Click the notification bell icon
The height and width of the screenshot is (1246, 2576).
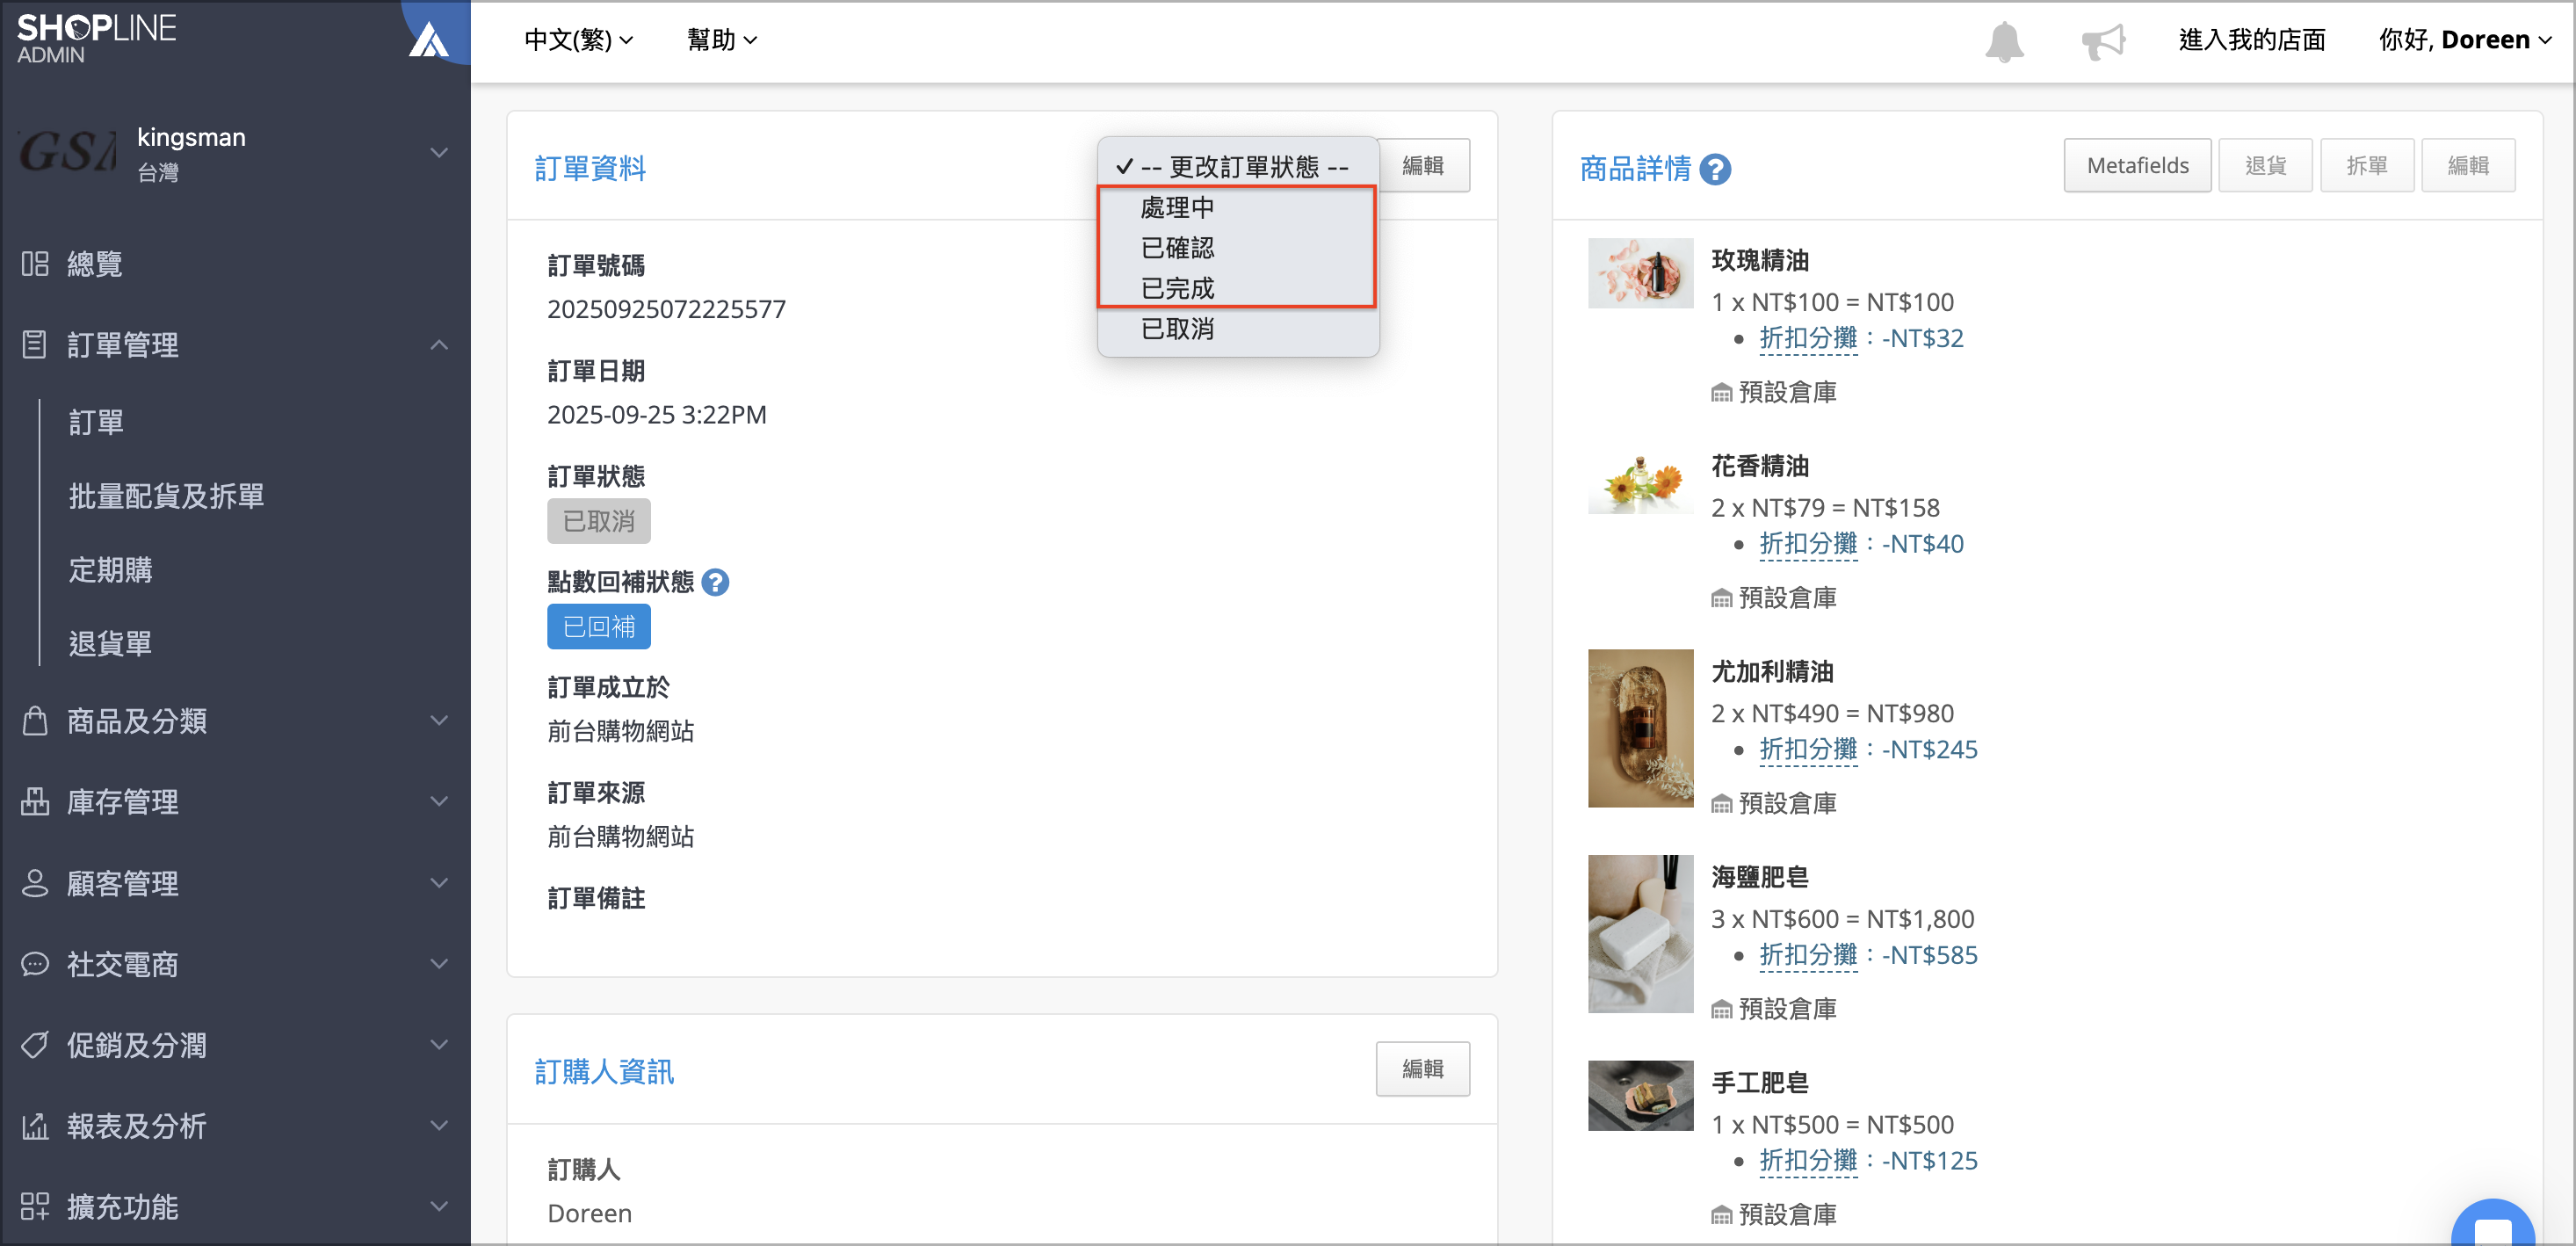[2004, 41]
